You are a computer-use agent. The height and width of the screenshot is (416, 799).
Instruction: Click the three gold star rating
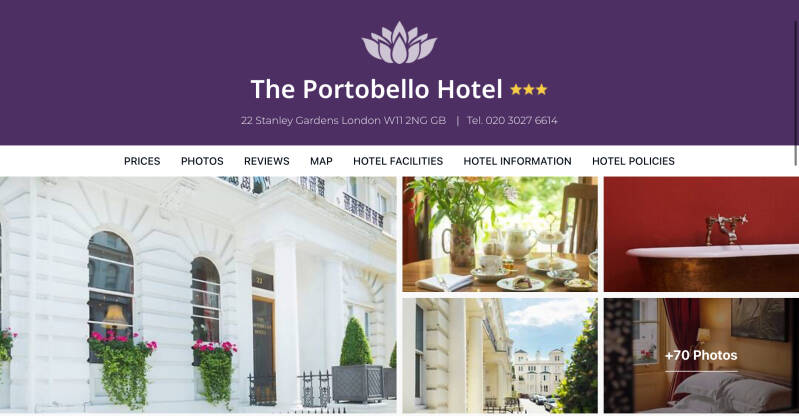(529, 90)
